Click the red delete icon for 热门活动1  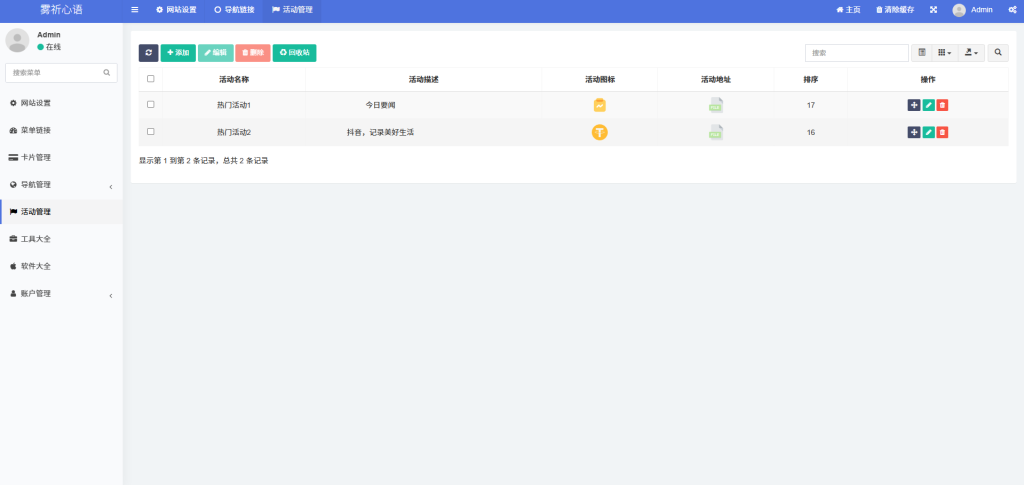tap(942, 105)
